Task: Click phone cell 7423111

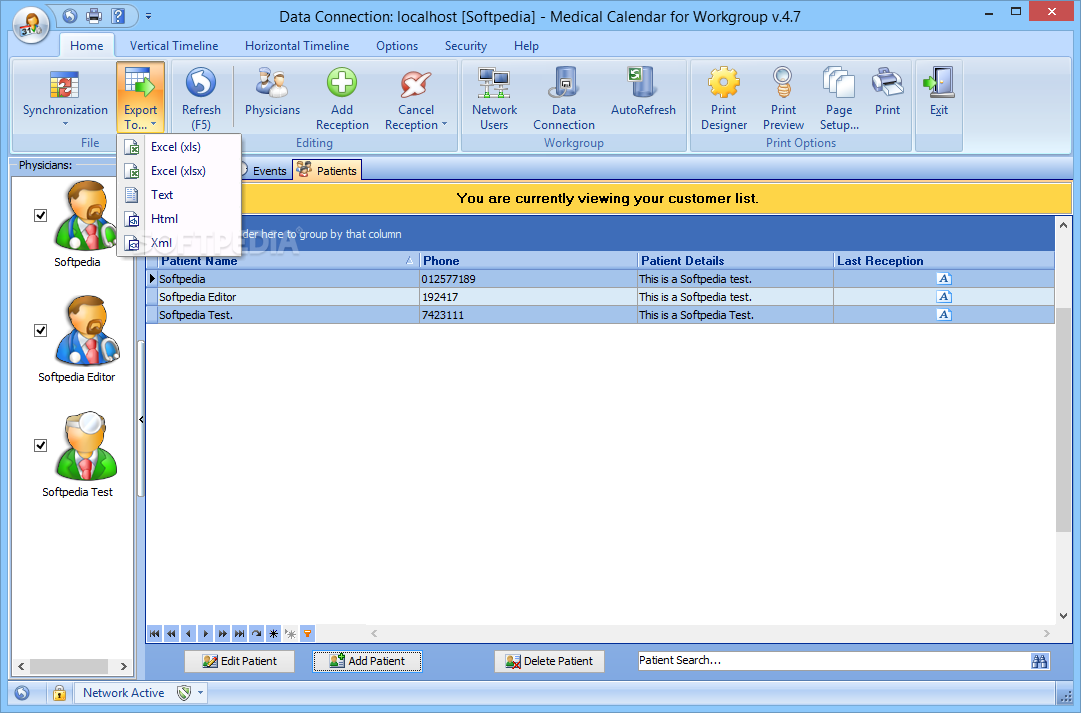Action: point(528,314)
